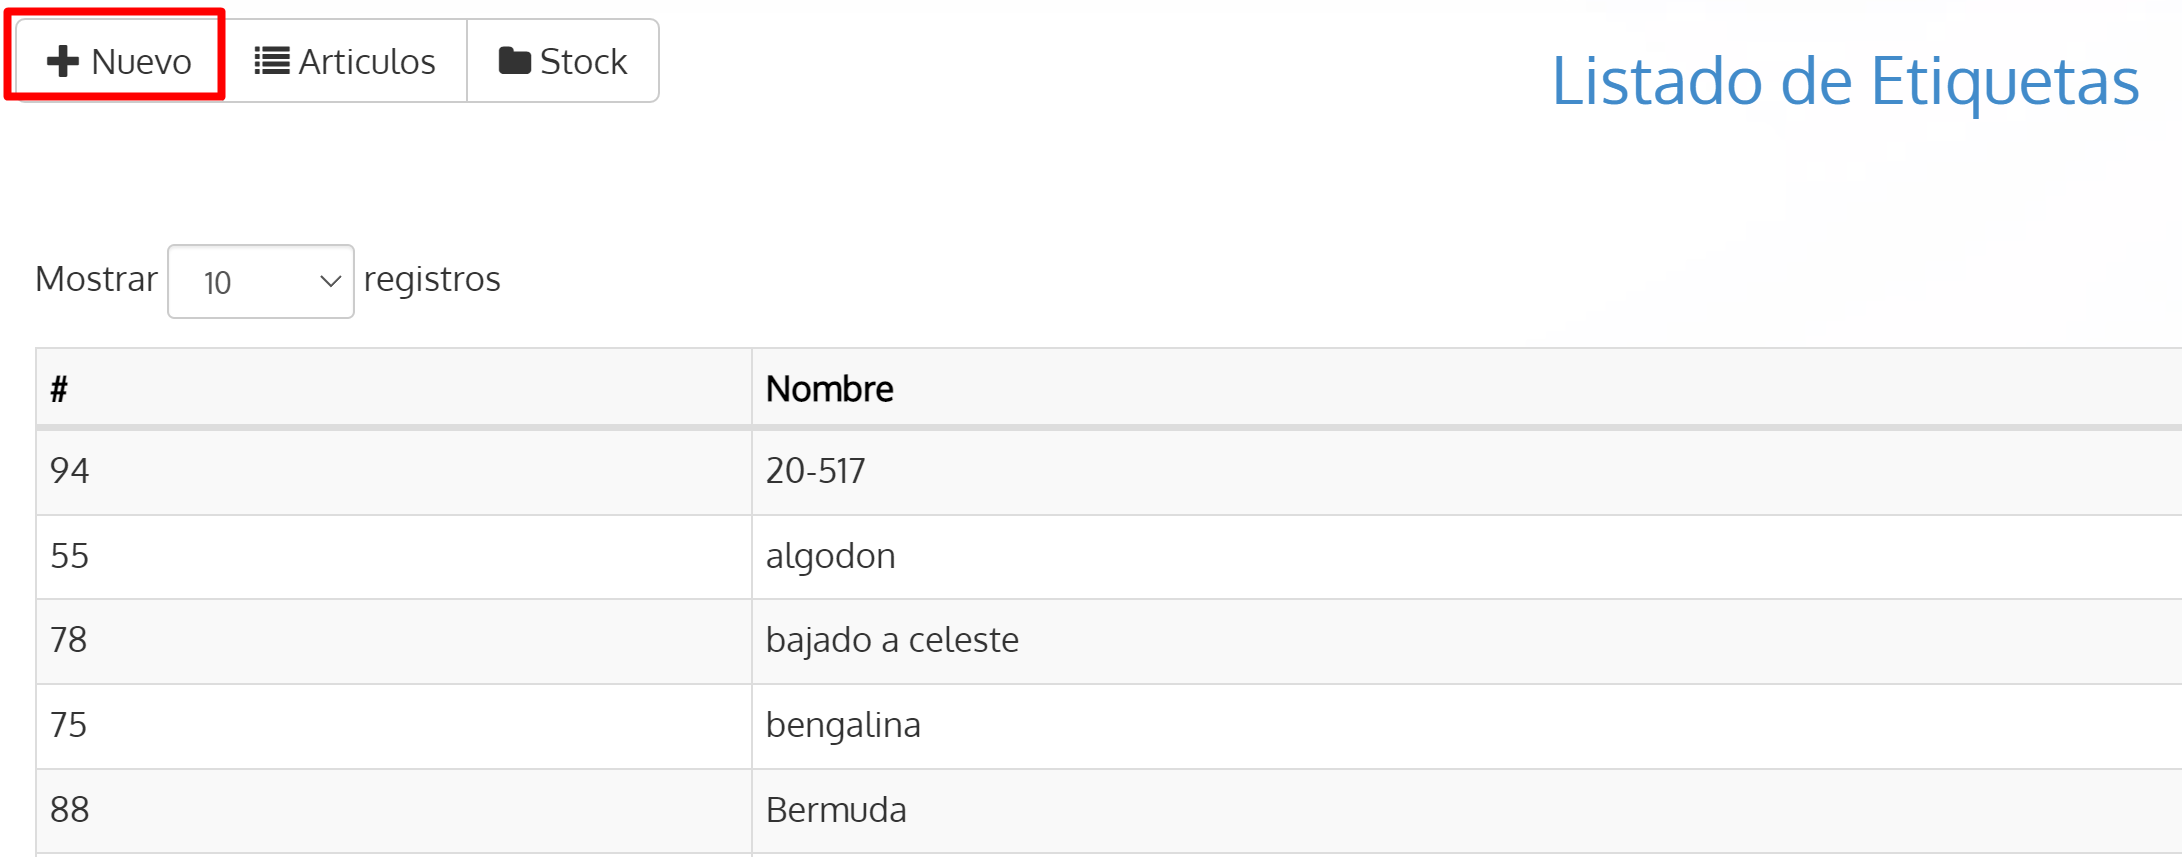Image resolution: width=2182 pixels, height=857 pixels.
Task: Sort the table by the # column
Action: point(58,388)
